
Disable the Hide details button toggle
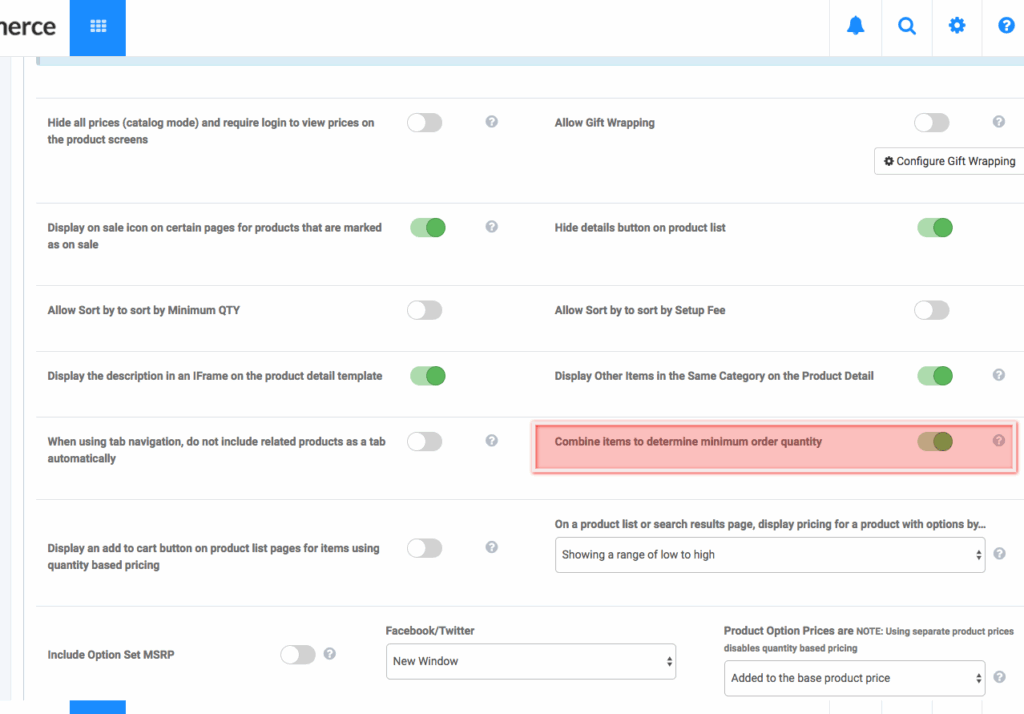pyautogui.click(x=934, y=228)
